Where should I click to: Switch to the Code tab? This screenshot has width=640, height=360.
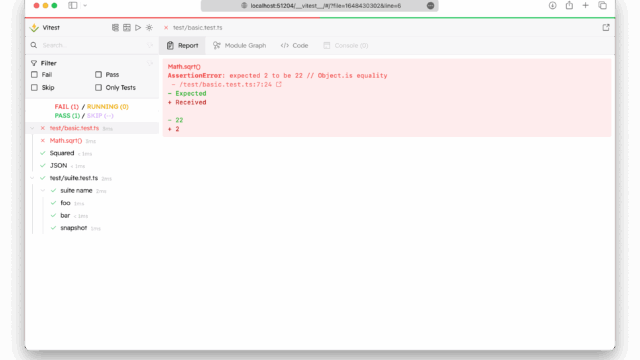(x=294, y=46)
